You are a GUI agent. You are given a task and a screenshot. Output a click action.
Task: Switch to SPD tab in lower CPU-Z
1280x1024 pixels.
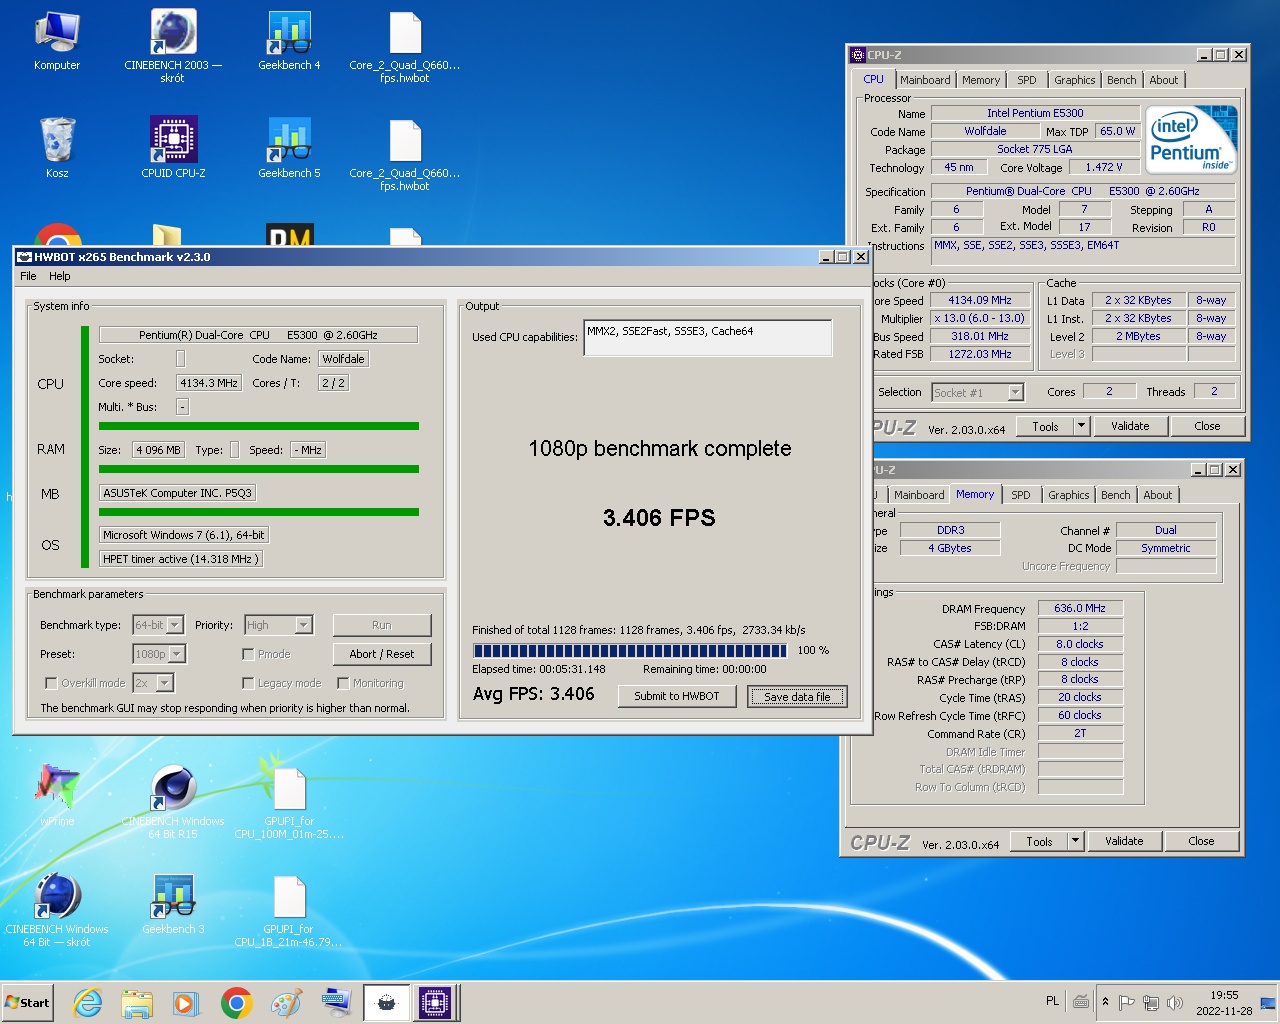click(1021, 495)
